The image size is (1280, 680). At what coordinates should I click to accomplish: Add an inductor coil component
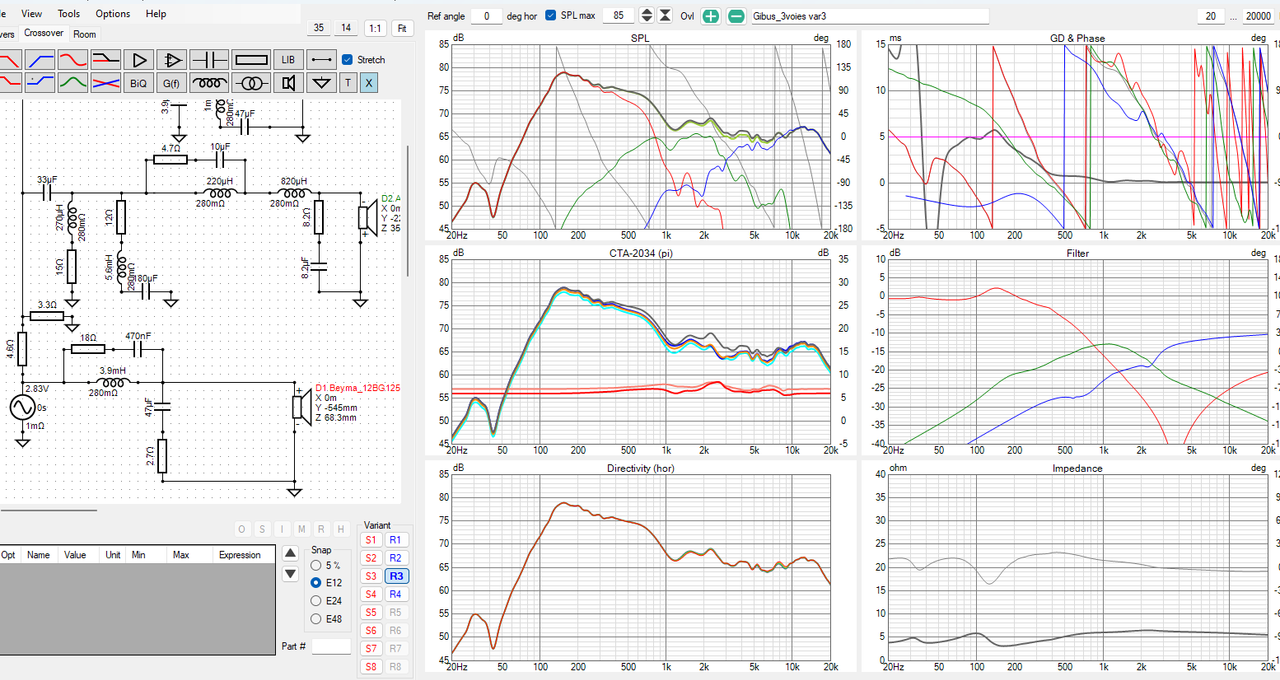209,83
